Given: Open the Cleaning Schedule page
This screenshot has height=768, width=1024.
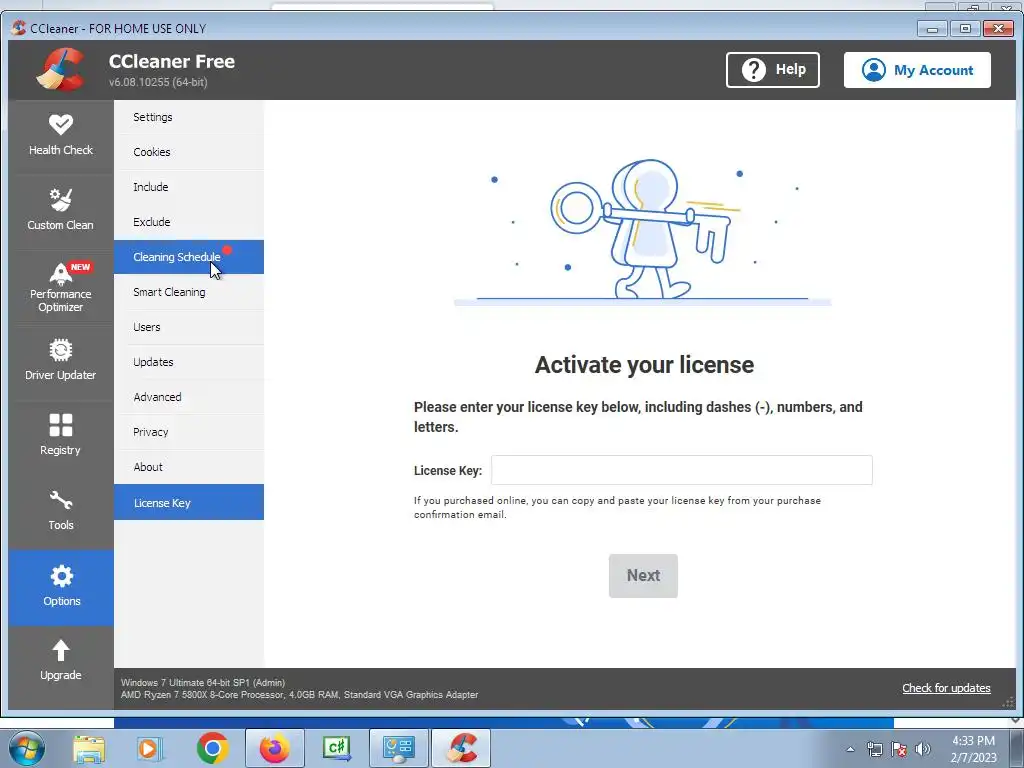Looking at the screenshot, I should [189, 257].
